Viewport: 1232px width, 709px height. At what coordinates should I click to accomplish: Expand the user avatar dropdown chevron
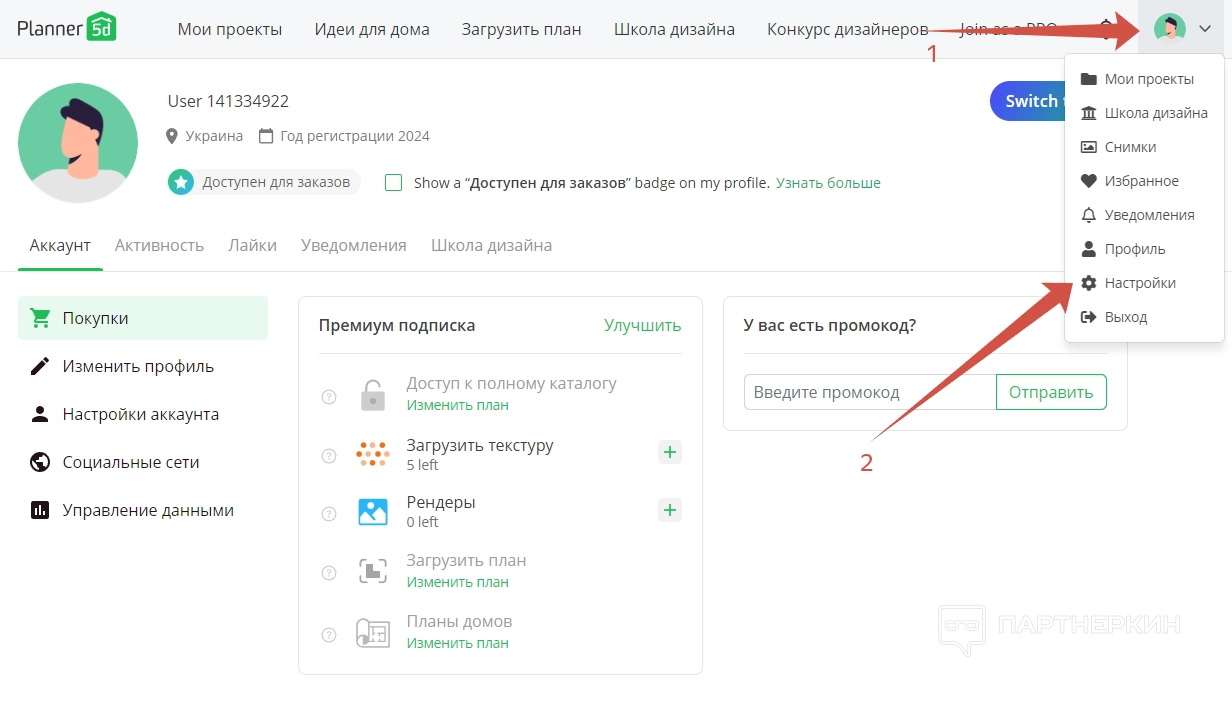coord(1204,29)
